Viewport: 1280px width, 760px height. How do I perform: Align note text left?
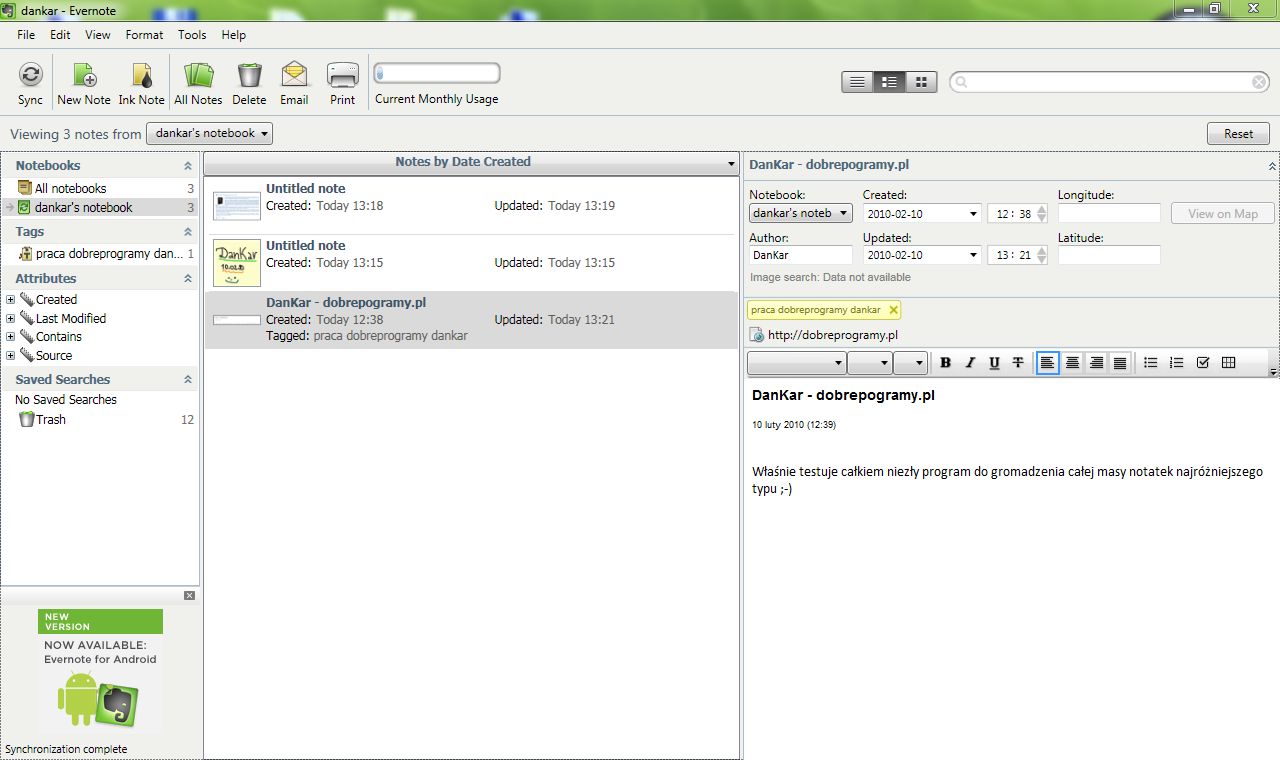point(1048,363)
